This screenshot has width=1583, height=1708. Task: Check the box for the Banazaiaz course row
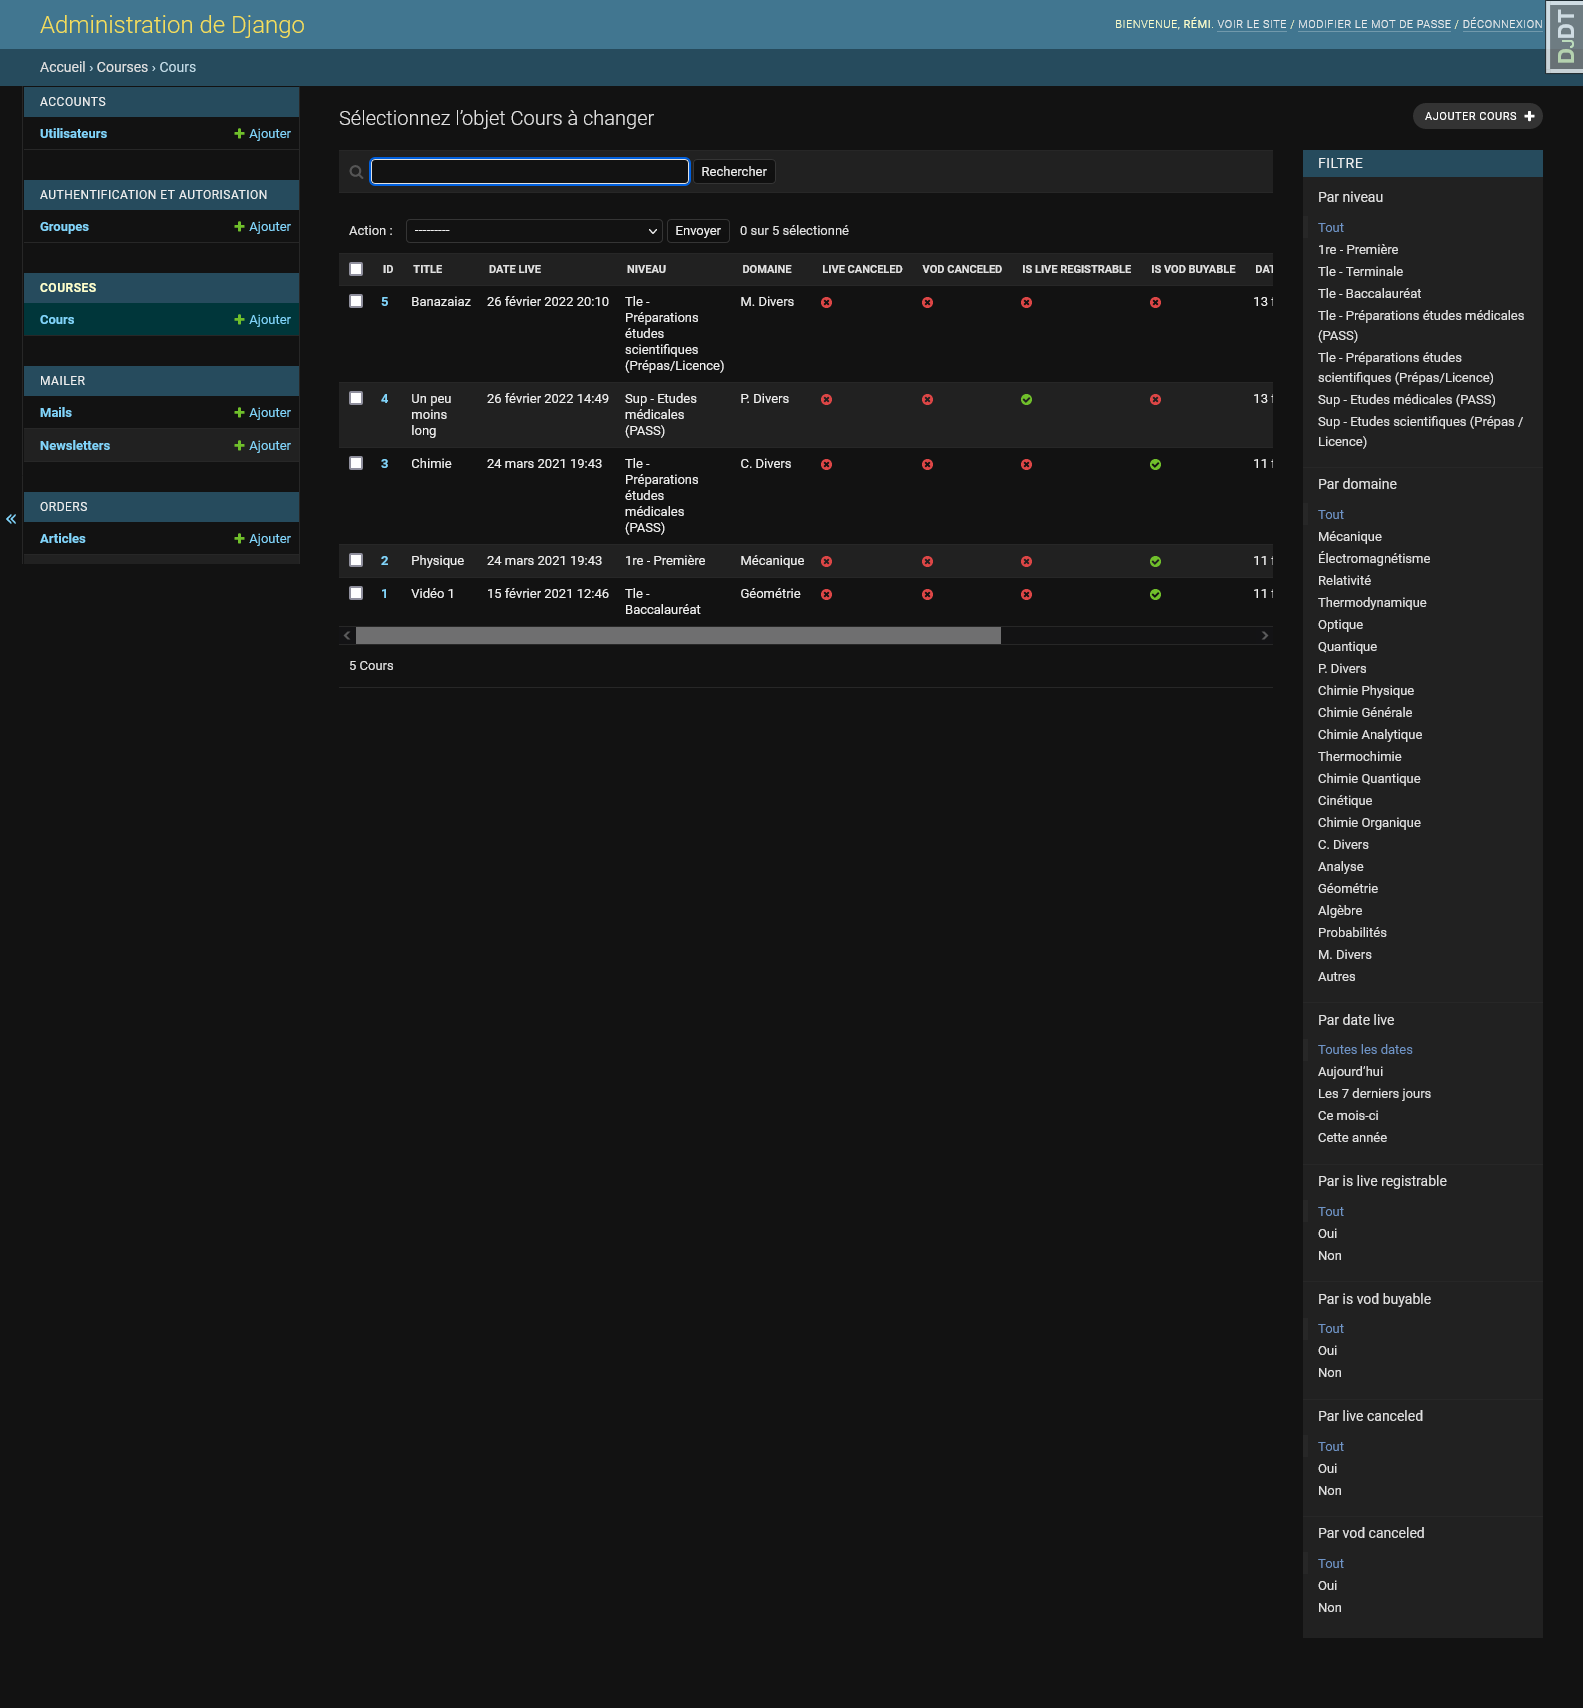click(356, 301)
